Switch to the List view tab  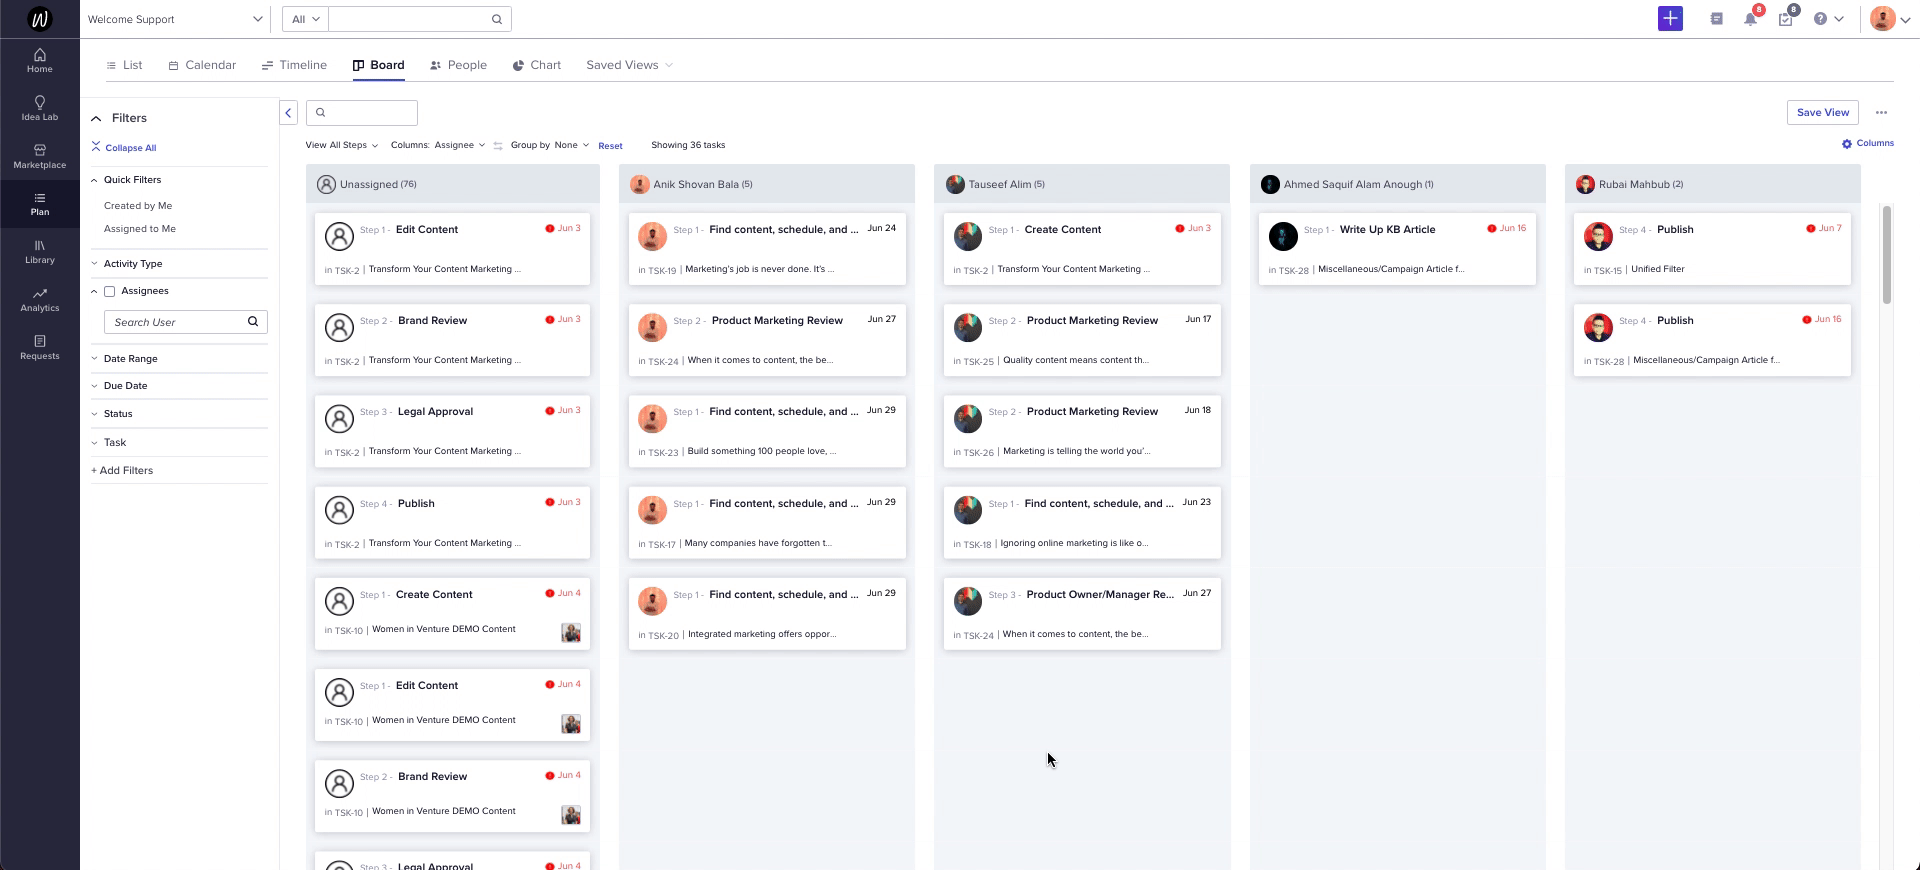click(124, 65)
